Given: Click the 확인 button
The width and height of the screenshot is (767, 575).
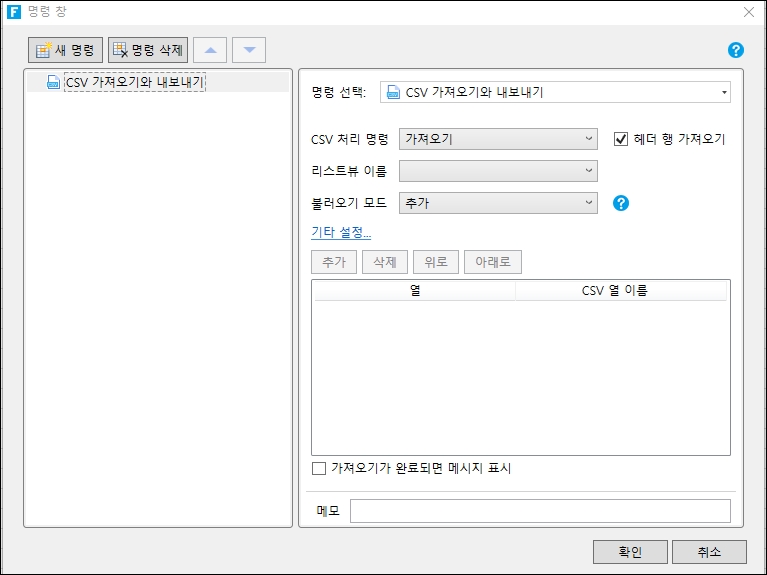Looking at the screenshot, I should coord(630,552).
